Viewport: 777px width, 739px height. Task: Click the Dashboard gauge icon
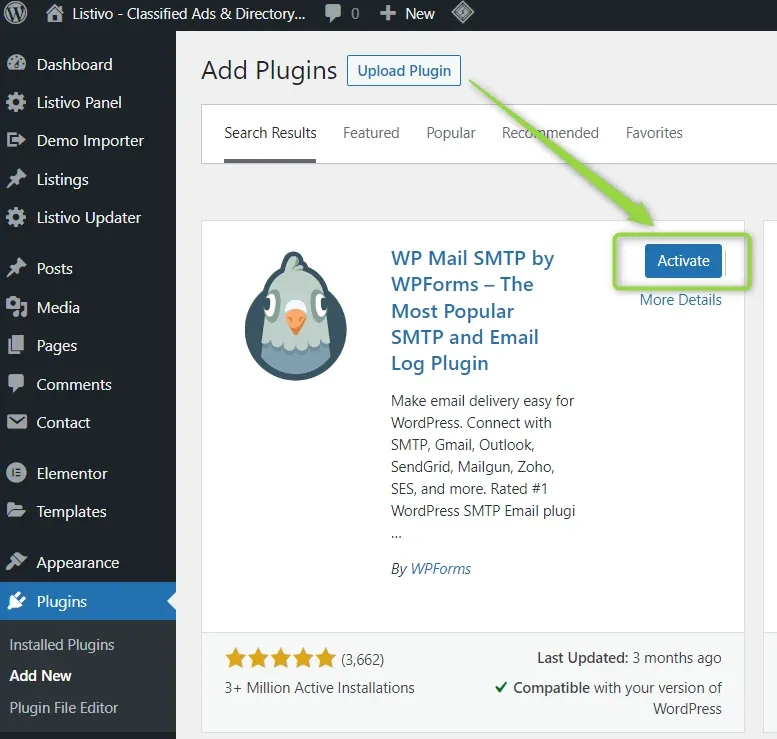[16, 63]
